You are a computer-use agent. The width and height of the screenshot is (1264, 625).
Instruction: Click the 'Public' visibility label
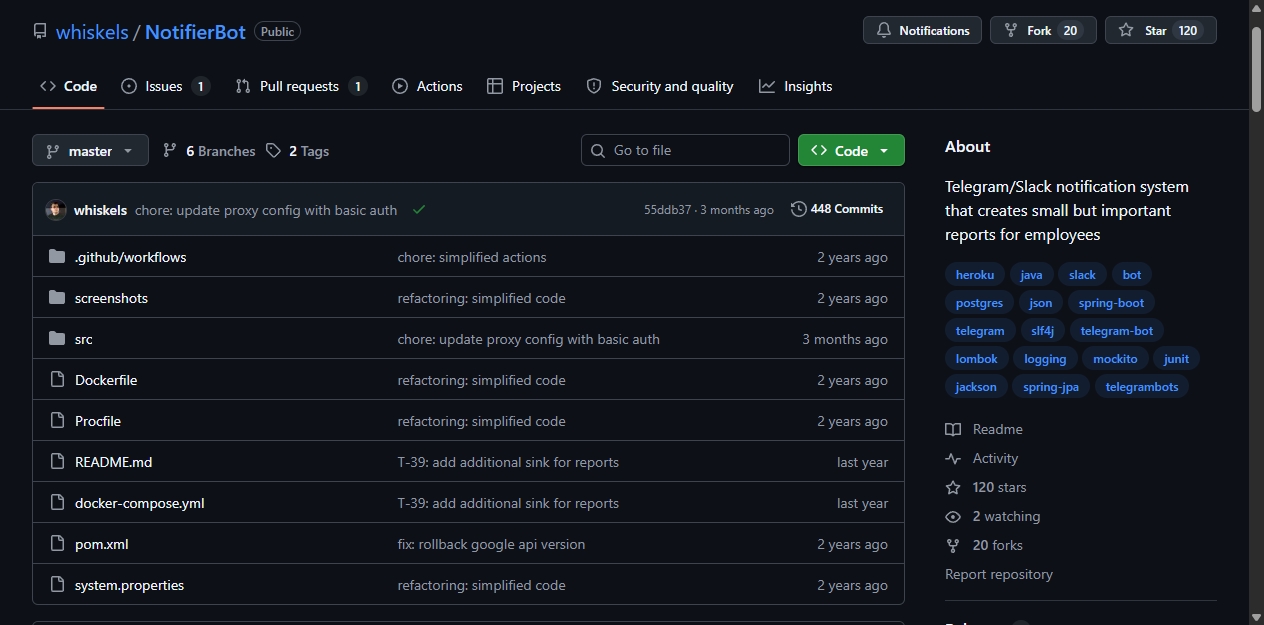click(277, 31)
